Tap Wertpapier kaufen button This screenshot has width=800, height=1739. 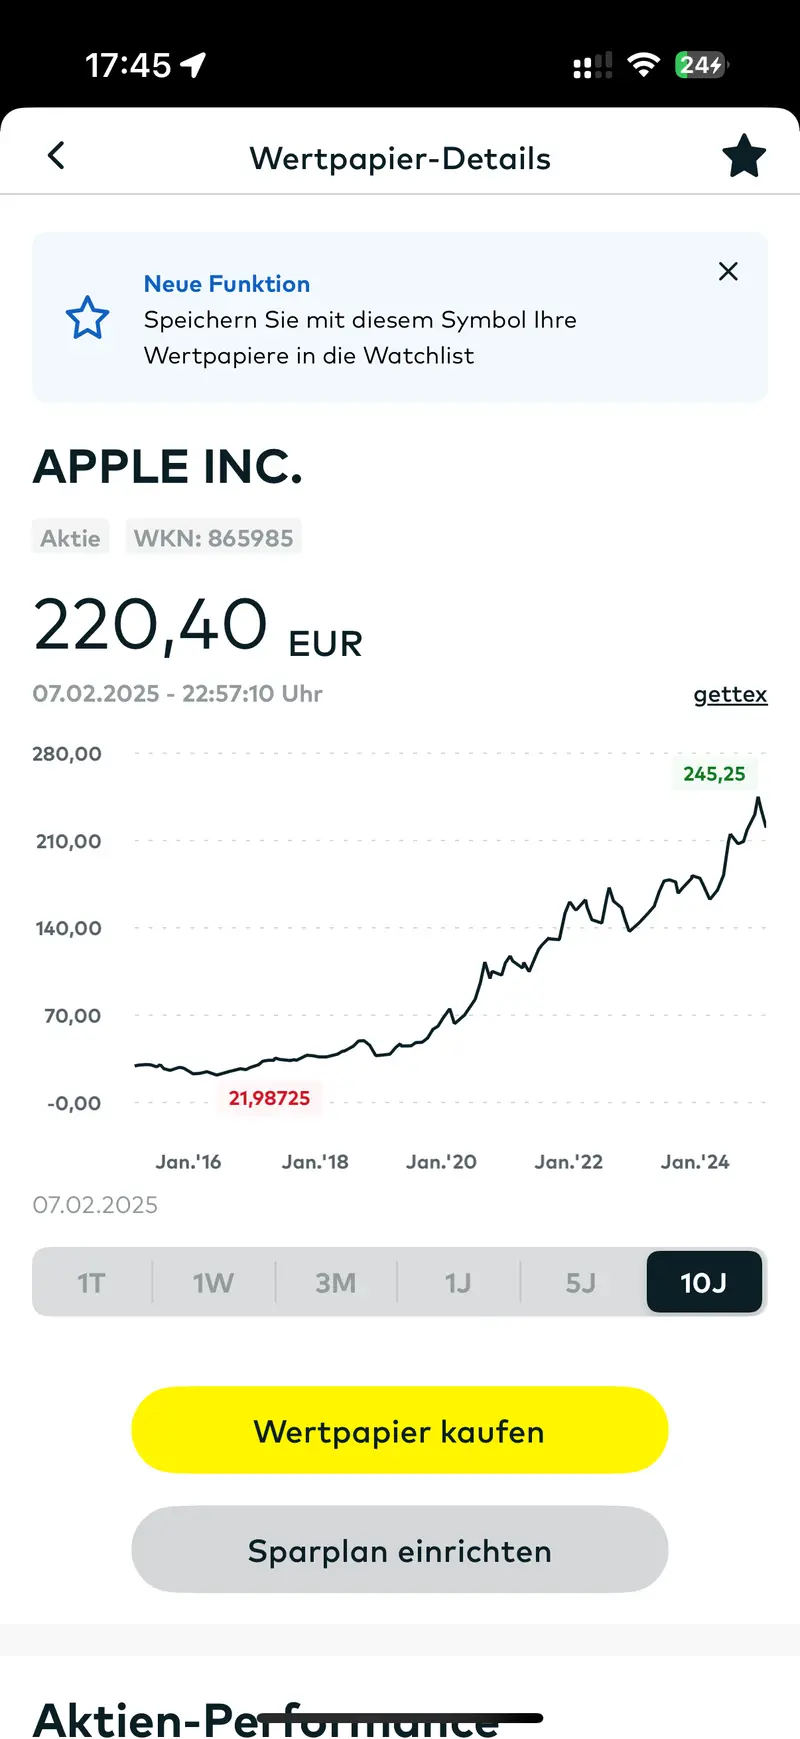[400, 1430]
